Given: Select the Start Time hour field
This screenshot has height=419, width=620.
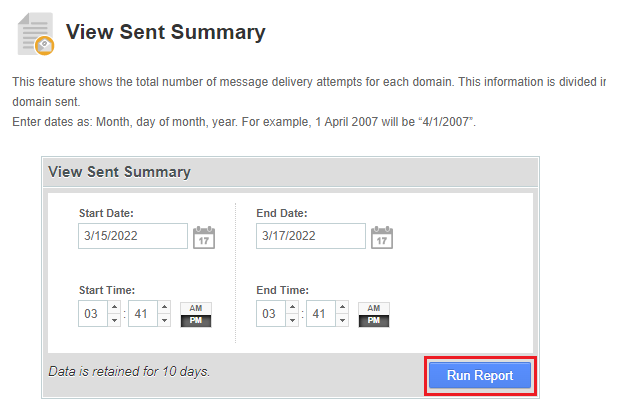Looking at the screenshot, I should click(x=91, y=314).
